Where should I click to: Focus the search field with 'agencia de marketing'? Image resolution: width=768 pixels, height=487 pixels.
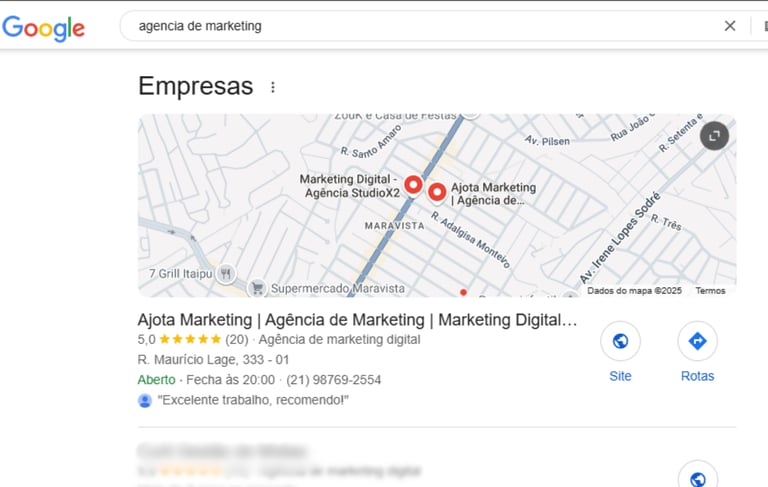[421, 26]
